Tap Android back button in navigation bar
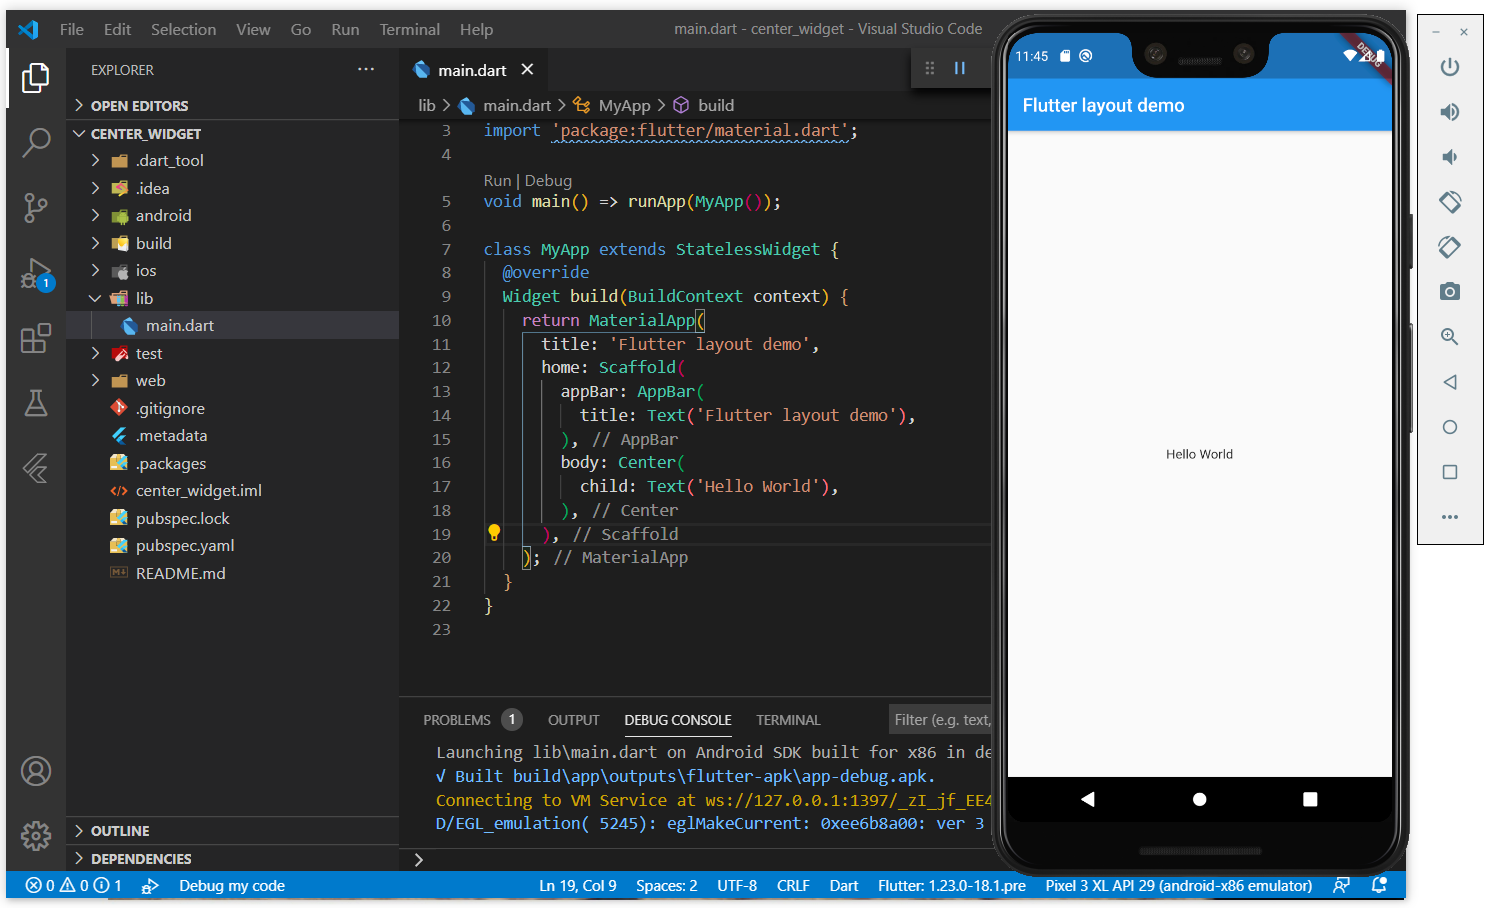This screenshot has width=1491, height=908. [1088, 799]
